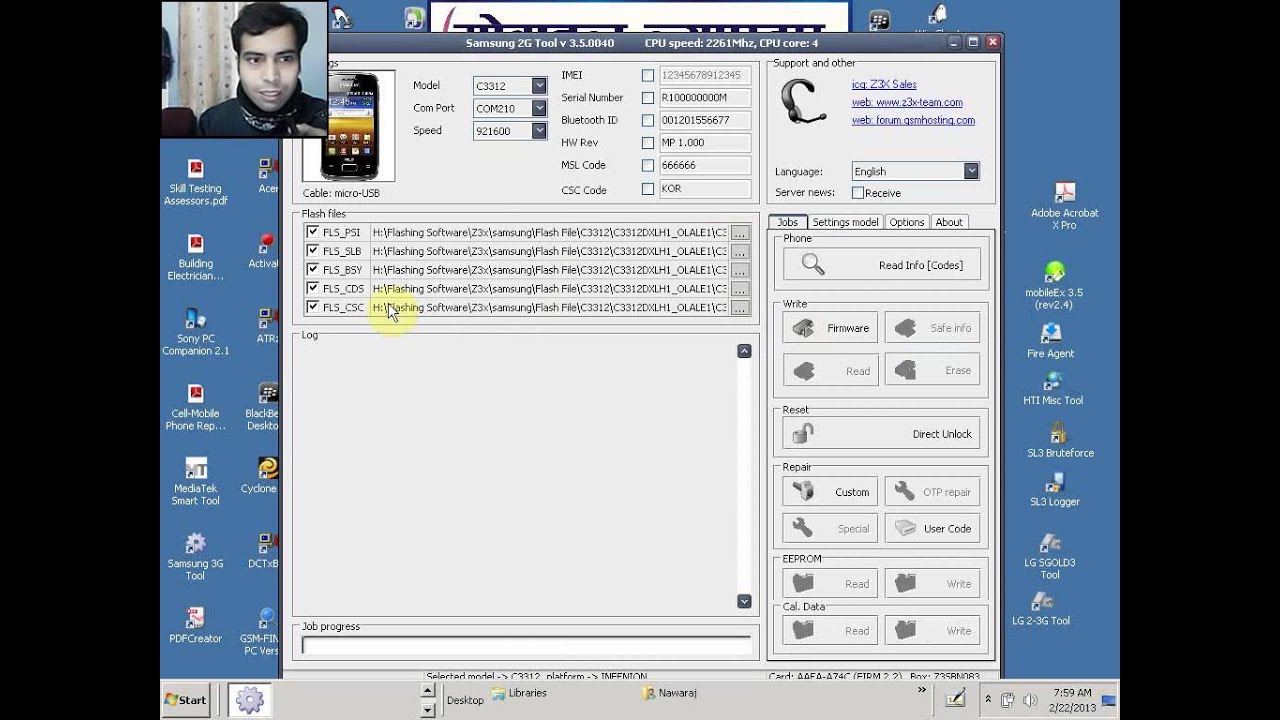Show more toolbar items chevron on taskbar

coord(922,690)
